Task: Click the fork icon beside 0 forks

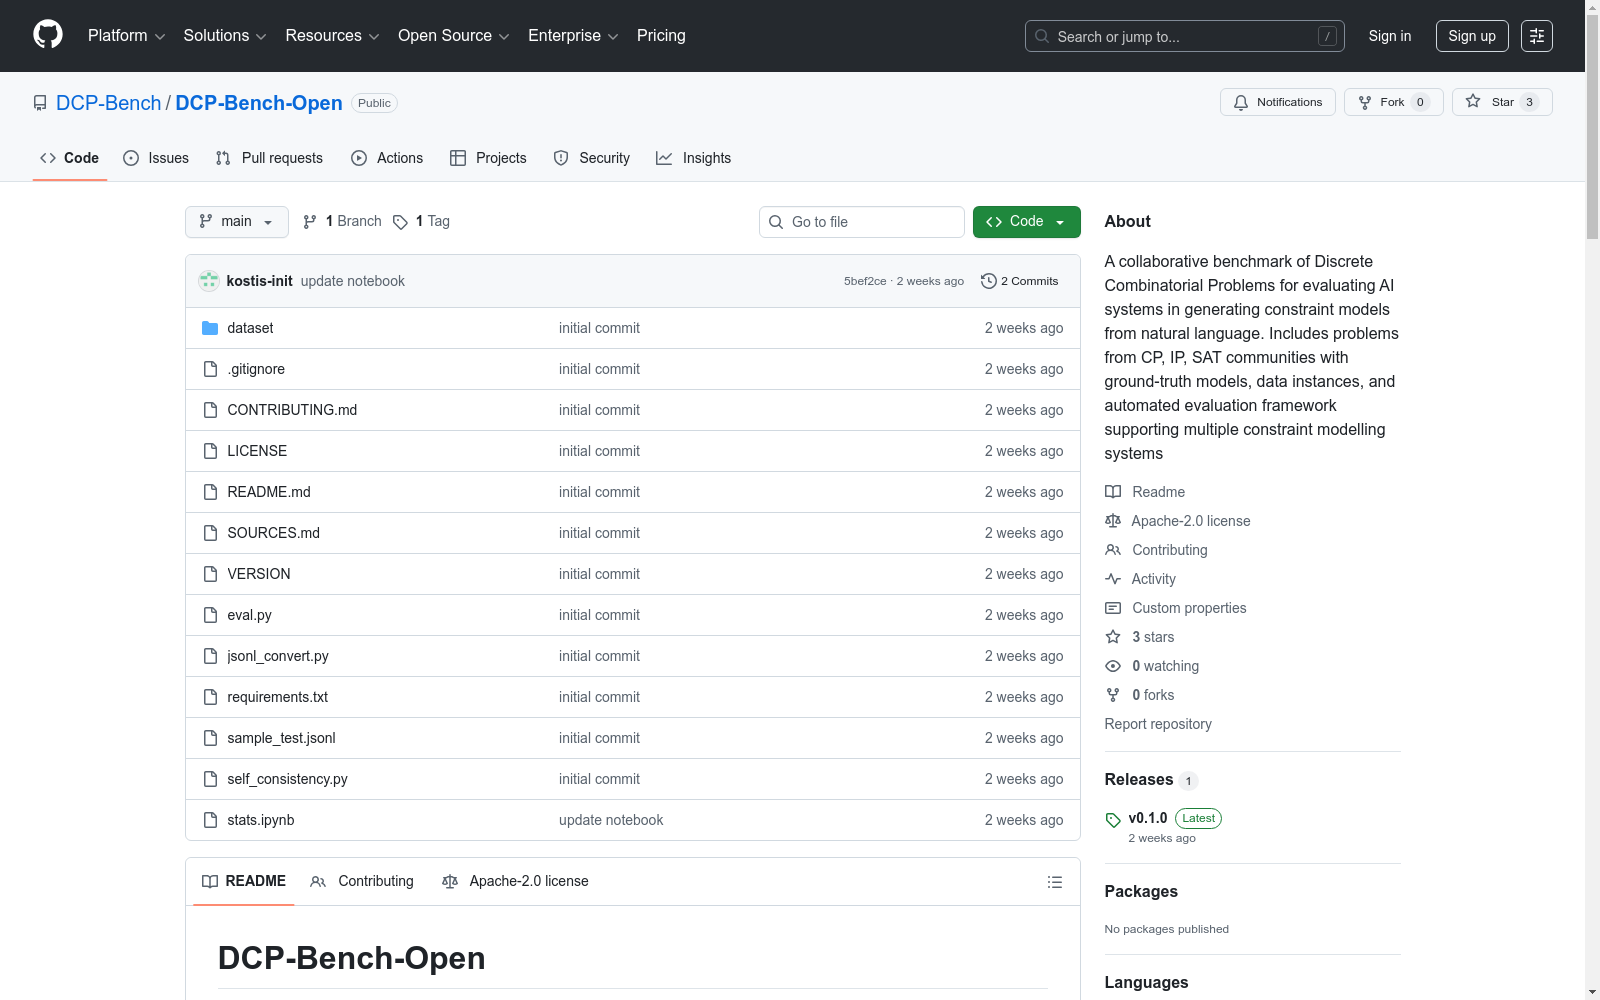Action: coord(1113,695)
